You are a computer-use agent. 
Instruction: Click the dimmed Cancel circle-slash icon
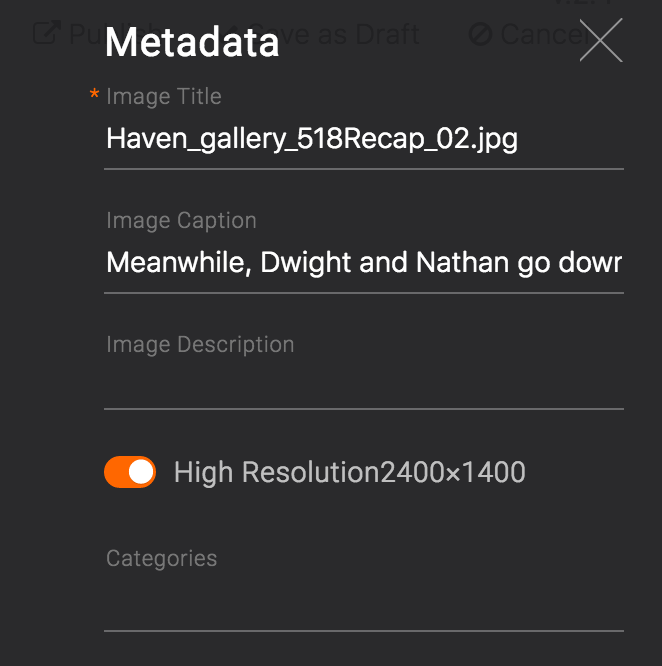click(x=480, y=35)
